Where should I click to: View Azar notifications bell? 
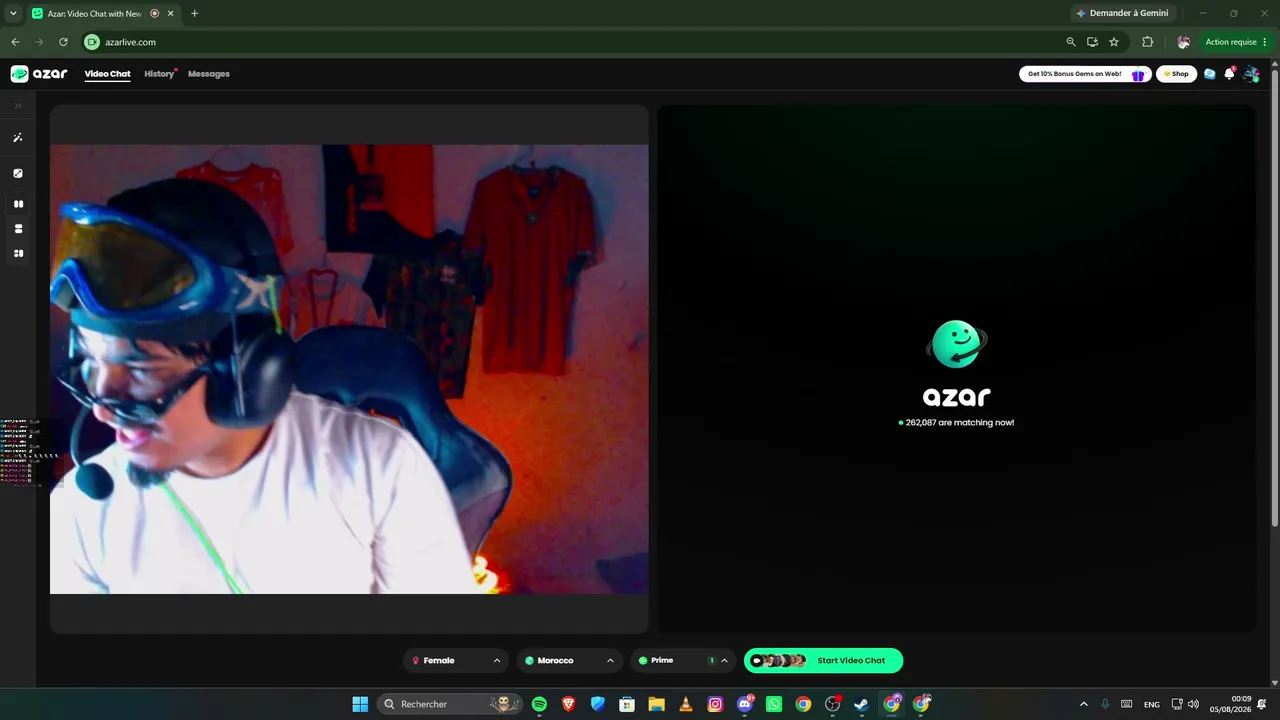pos(1230,74)
